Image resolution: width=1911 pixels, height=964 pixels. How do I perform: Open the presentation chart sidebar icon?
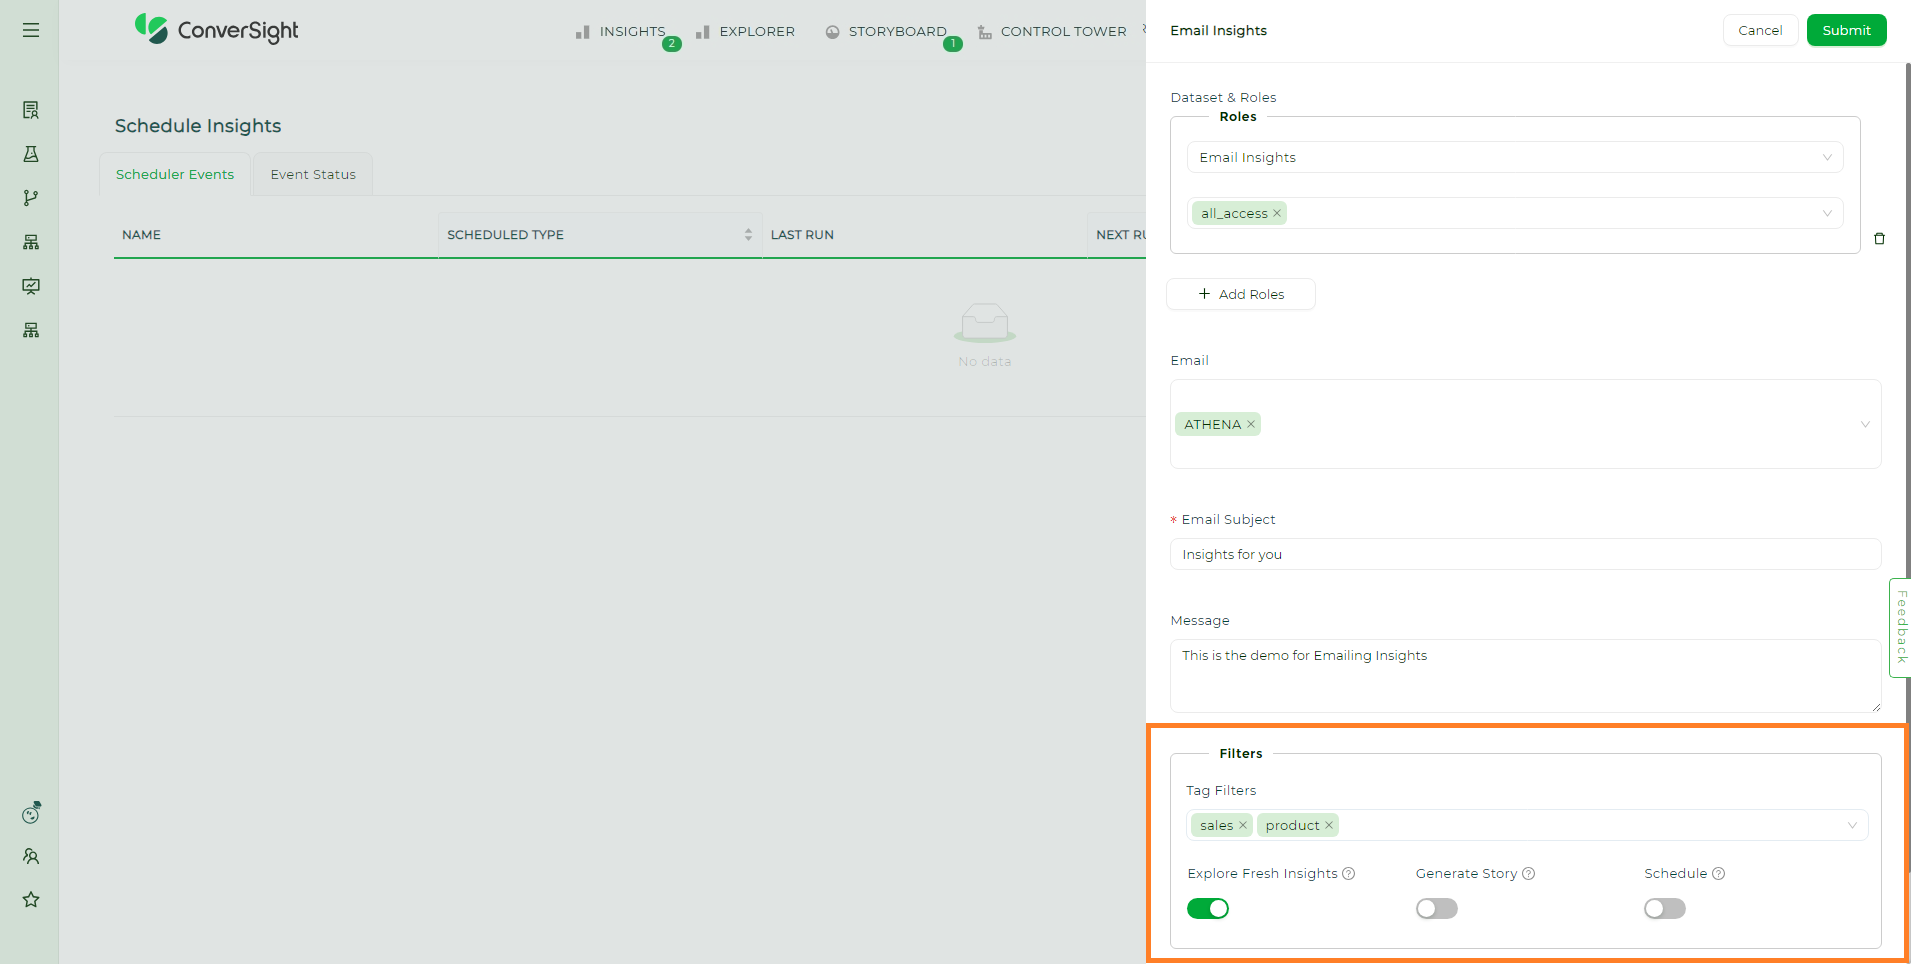coord(31,286)
